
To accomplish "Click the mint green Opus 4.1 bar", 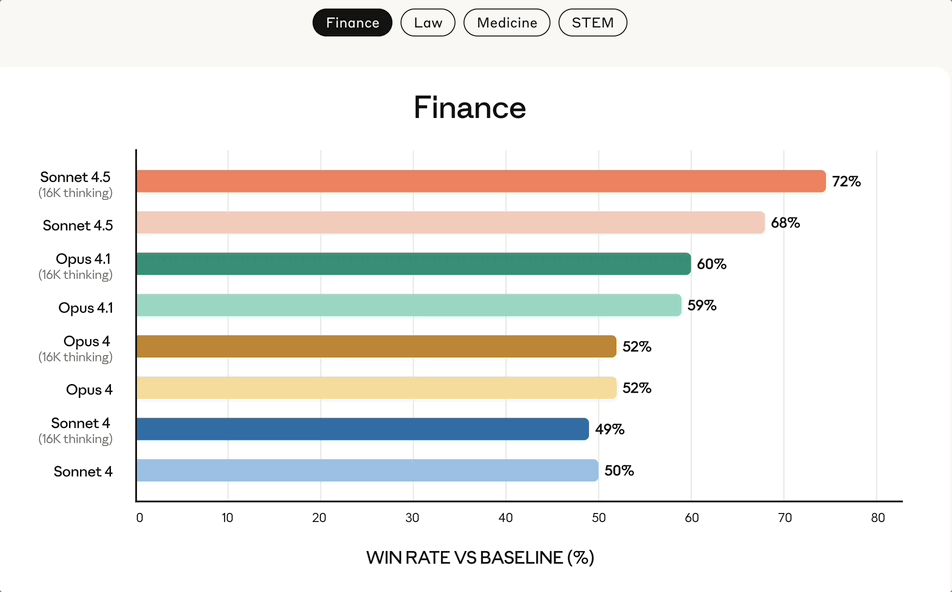I will [408, 305].
